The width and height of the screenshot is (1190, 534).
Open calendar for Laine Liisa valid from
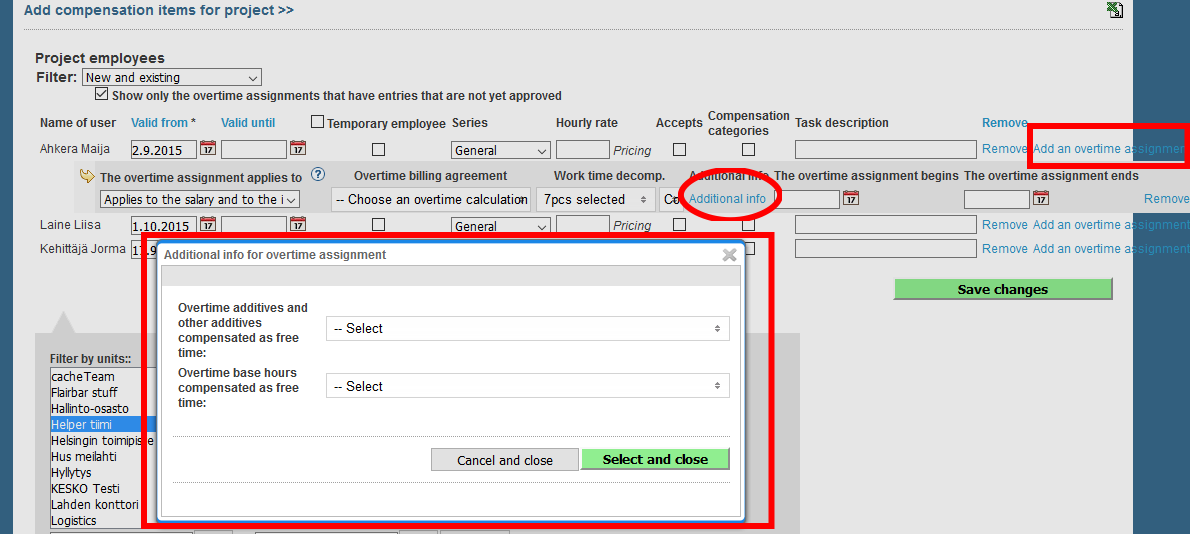pos(208,225)
